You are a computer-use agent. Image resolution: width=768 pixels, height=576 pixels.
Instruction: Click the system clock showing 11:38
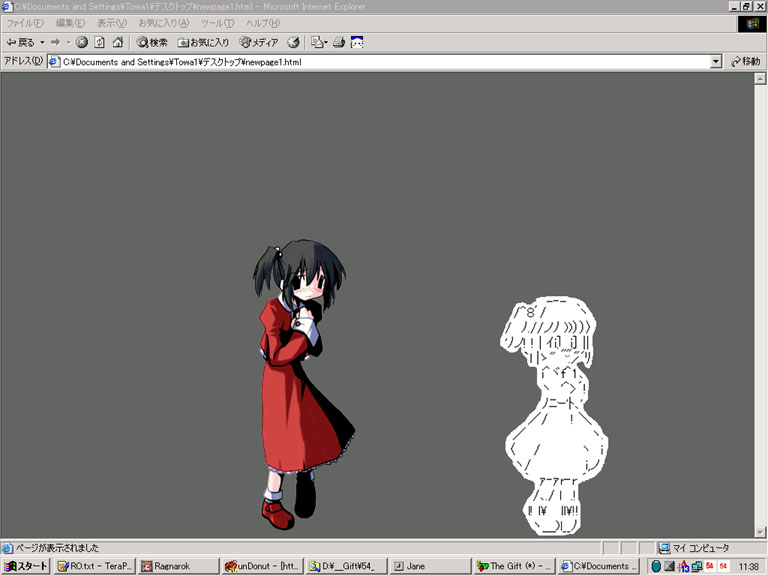click(748, 567)
